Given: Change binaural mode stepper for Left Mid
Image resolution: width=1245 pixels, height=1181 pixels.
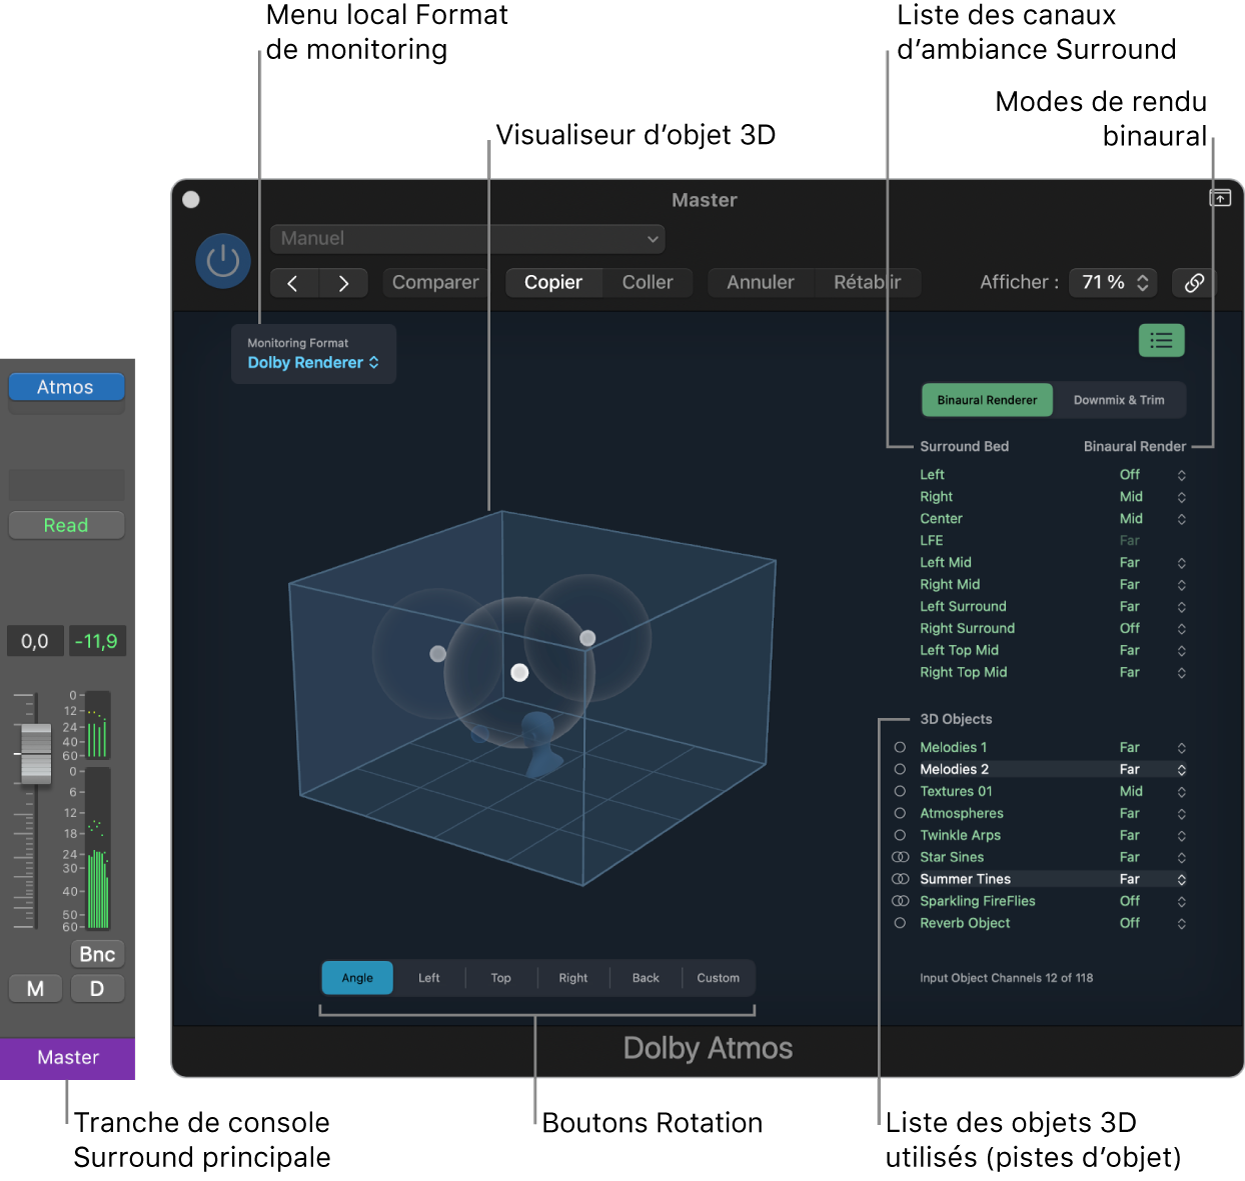Looking at the screenshot, I should click(1181, 563).
